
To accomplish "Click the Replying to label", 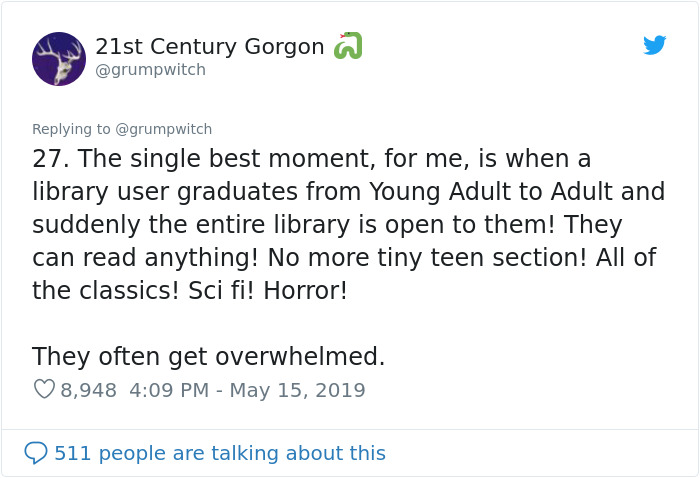I will click(x=71, y=129).
